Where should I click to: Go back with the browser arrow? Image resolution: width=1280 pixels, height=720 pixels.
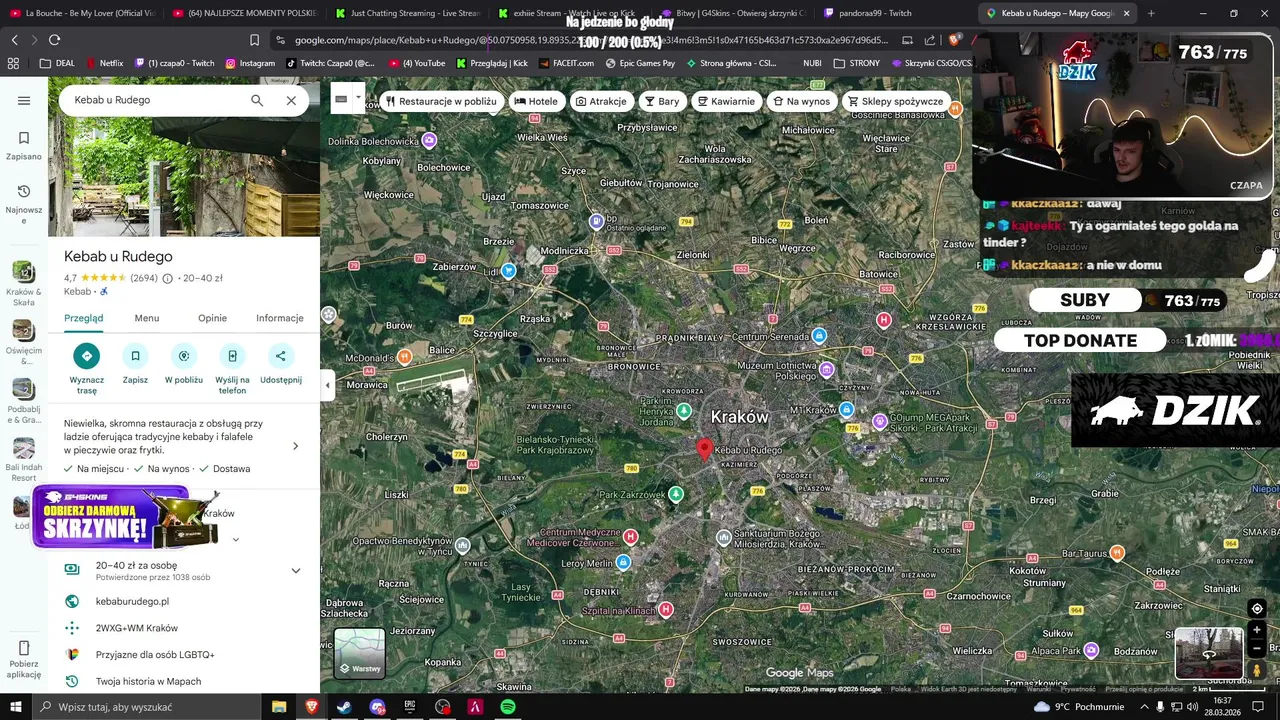14,40
